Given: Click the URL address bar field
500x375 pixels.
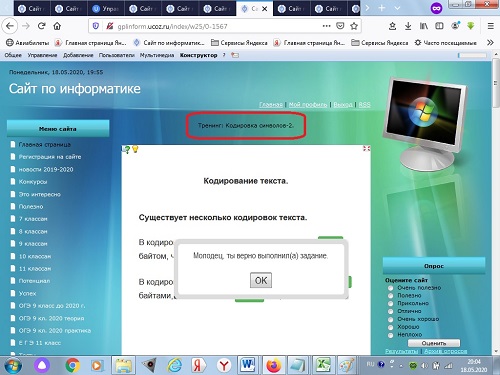Looking at the screenshot, I should [218, 26].
